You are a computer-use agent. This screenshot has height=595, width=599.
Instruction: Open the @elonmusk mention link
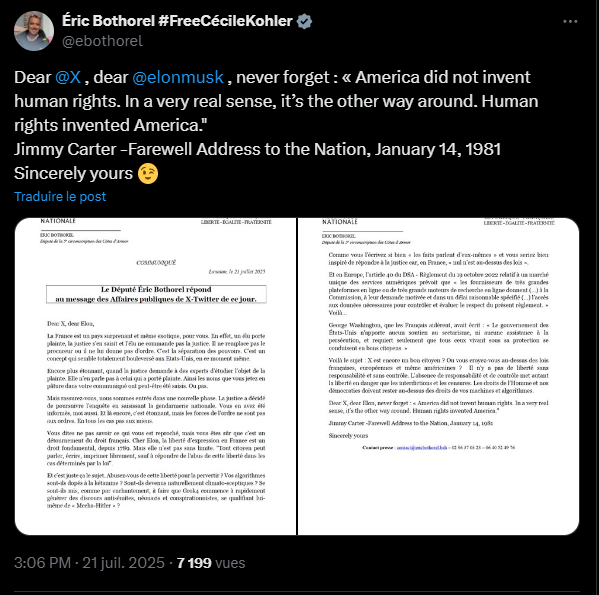(178, 77)
